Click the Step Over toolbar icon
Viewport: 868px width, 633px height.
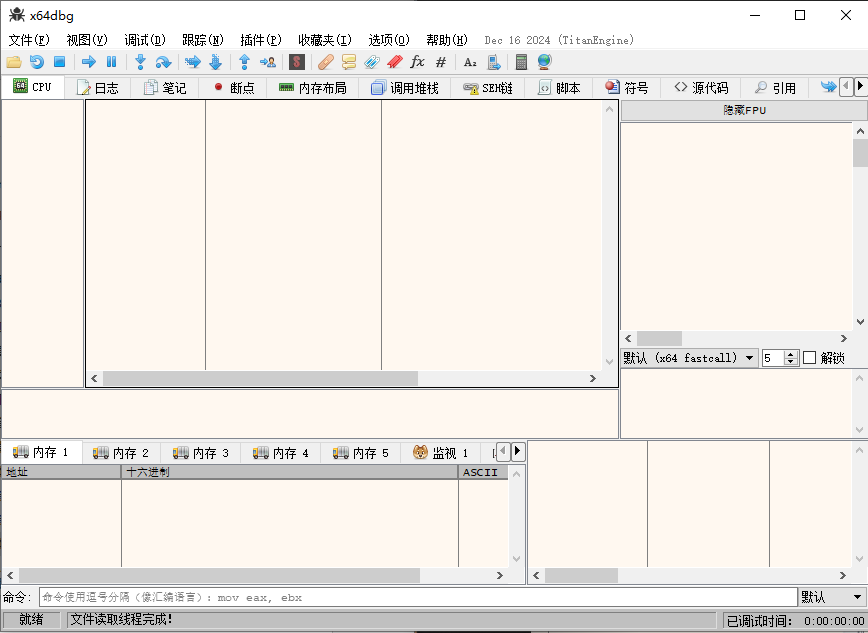click(x=163, y=62)
